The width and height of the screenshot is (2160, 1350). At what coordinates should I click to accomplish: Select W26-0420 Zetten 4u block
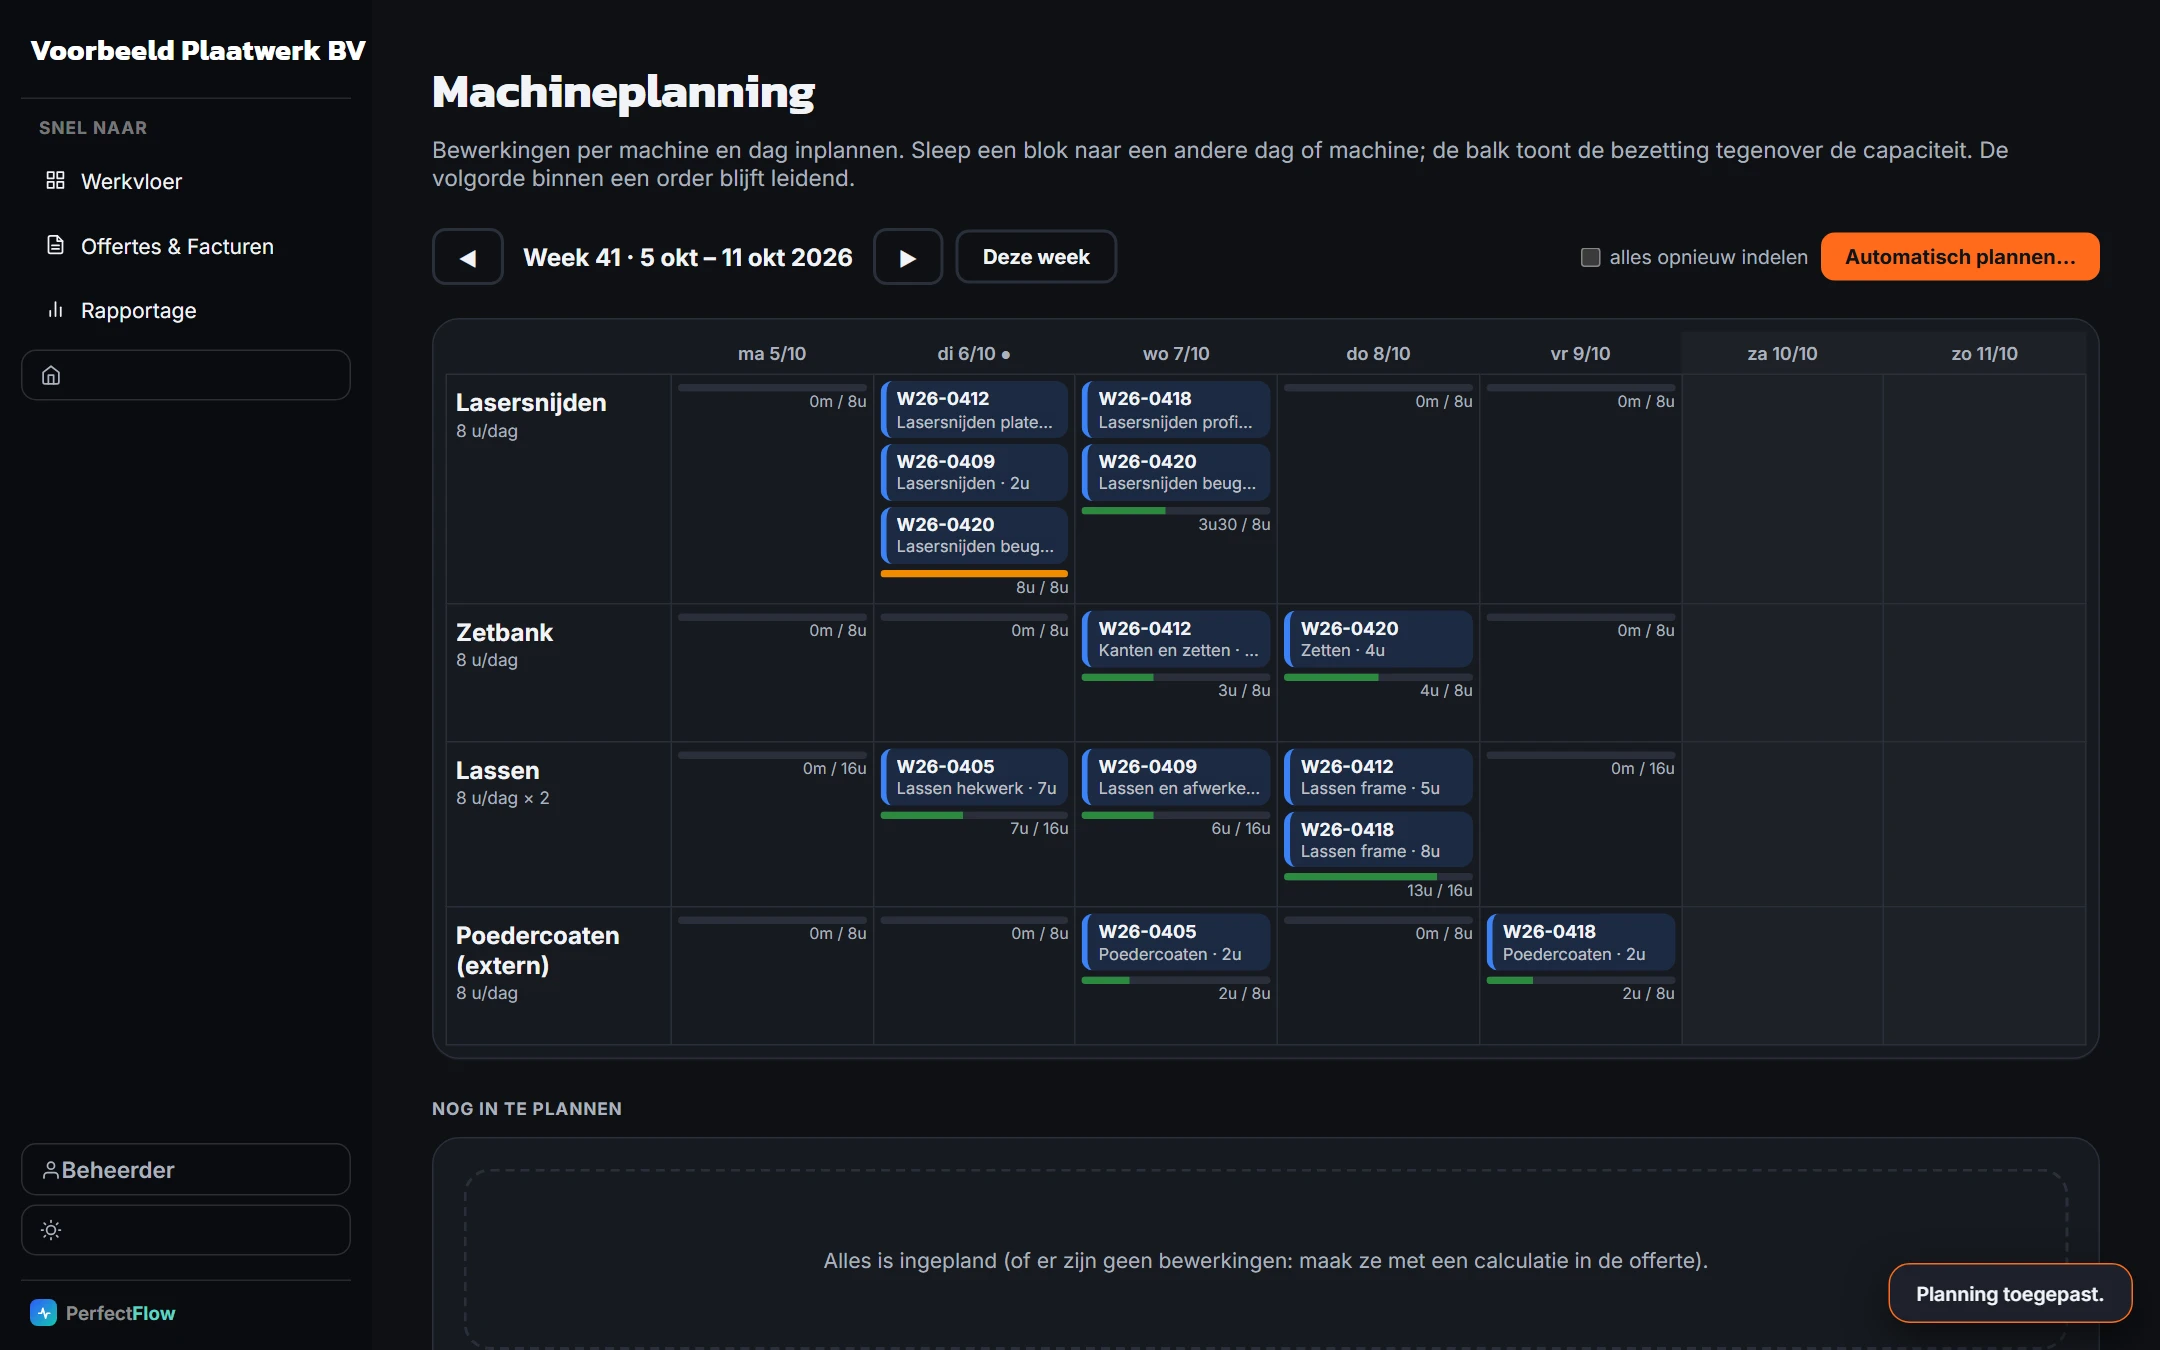tap(1378, 639)
